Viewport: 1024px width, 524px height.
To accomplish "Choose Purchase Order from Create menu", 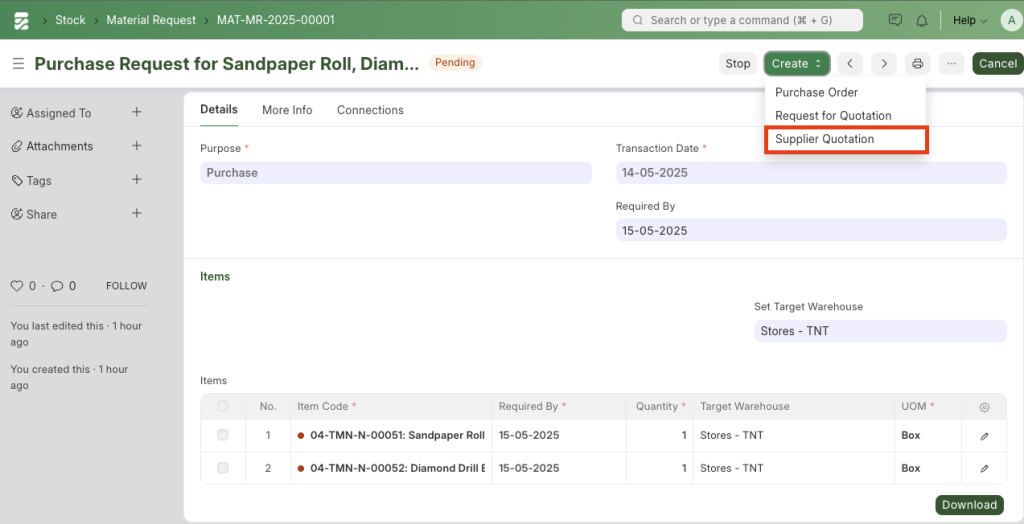I will pyautogui.click(x=816, y=92).
